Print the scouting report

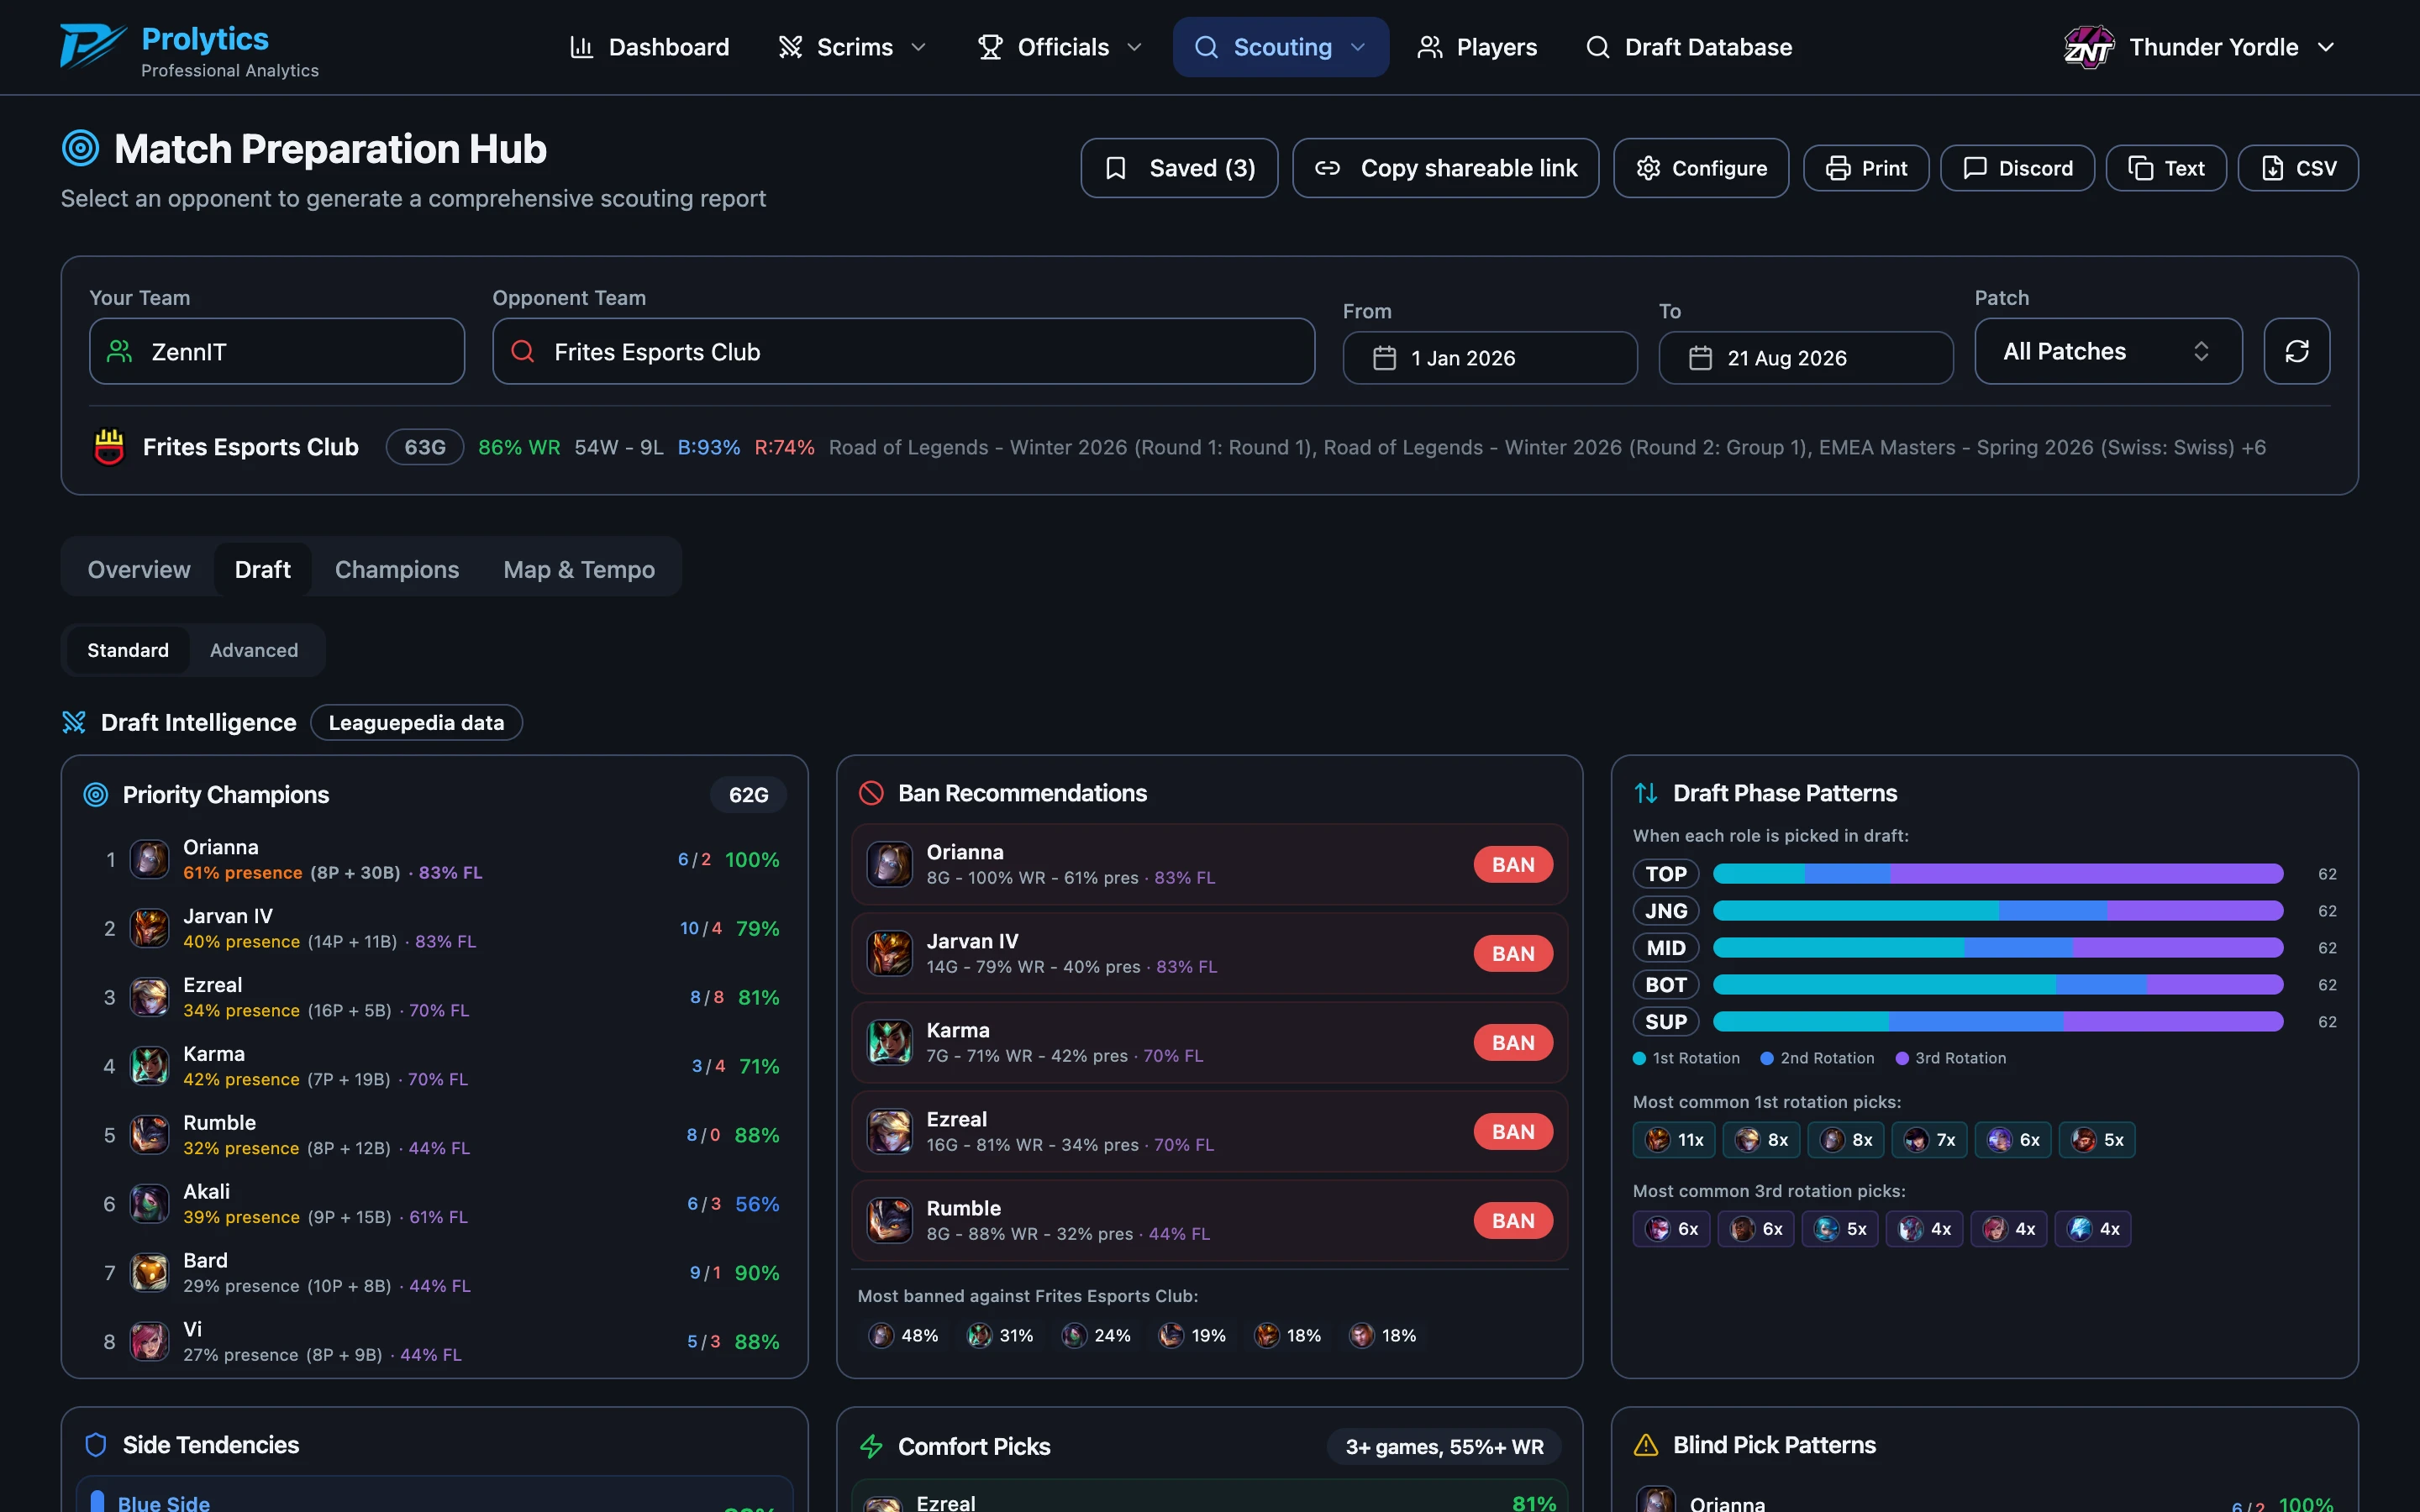(x=1866, y=168)
